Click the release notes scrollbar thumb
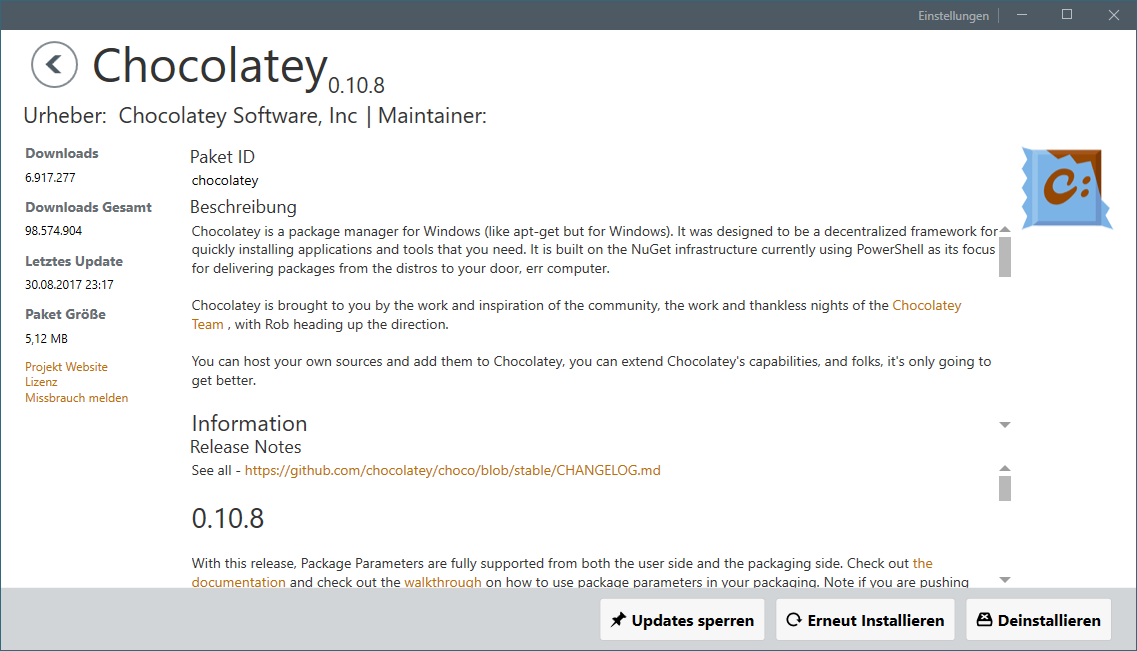 (x=1005, y=488)
